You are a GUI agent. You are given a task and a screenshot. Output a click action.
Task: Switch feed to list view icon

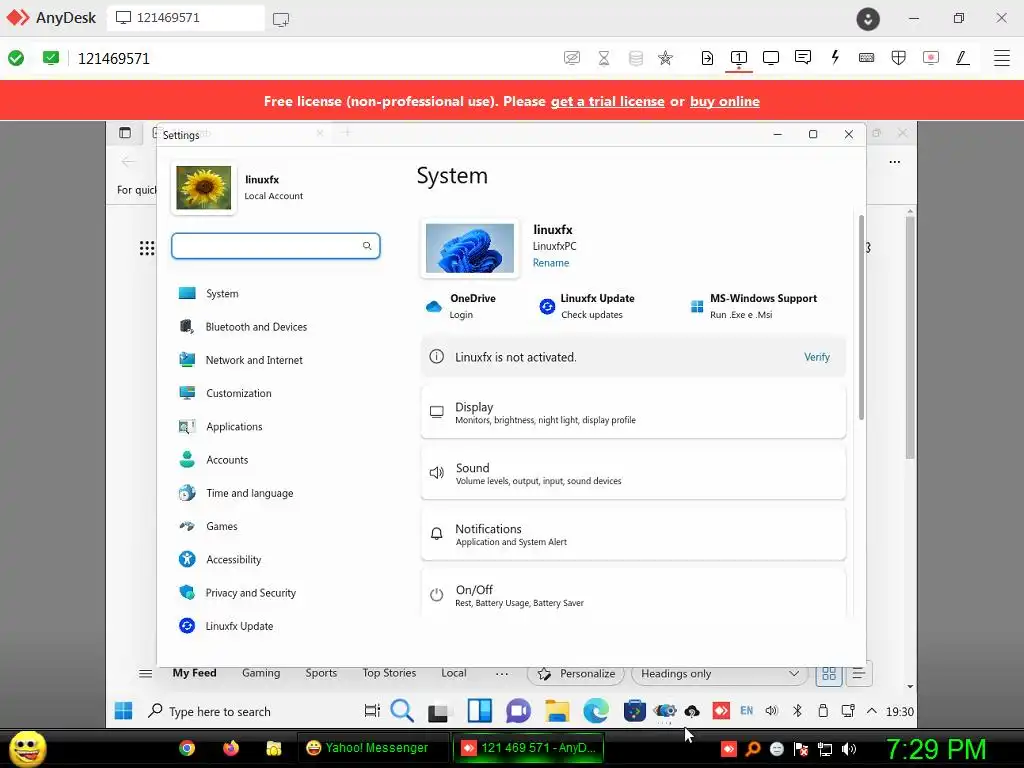point(858,674)
